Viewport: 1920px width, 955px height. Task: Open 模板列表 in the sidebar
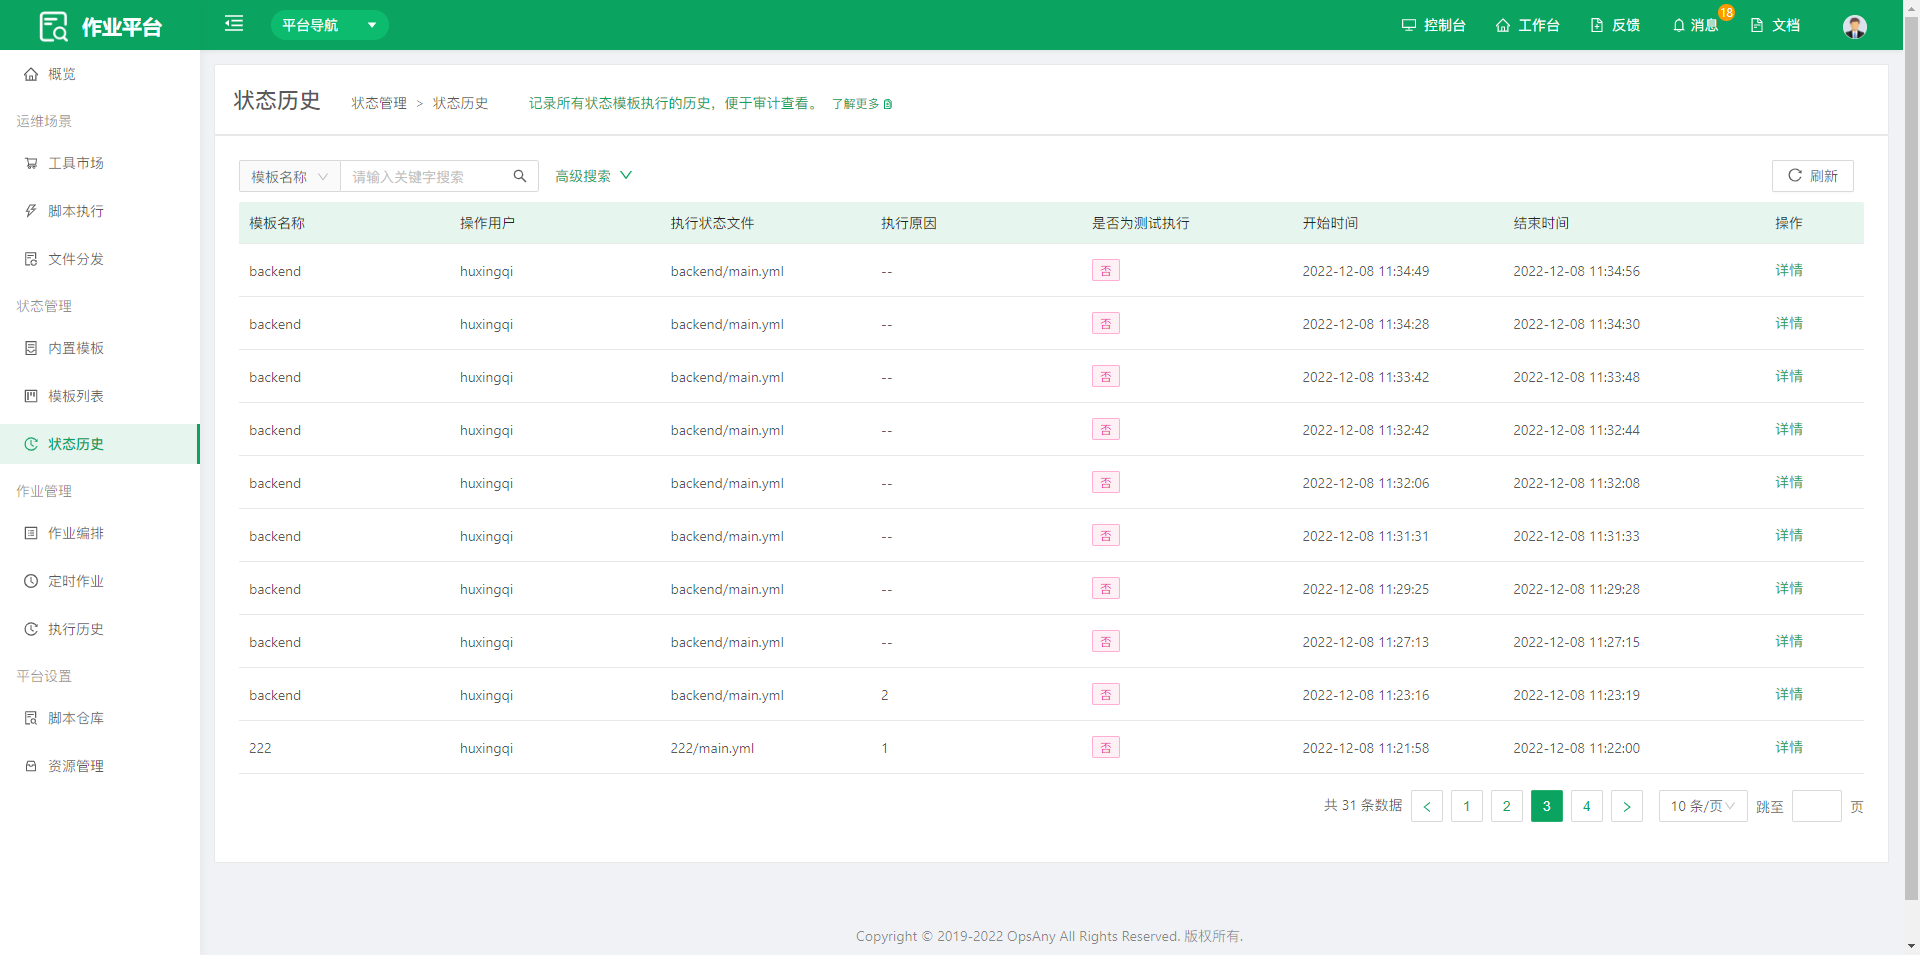coord(100,396)
